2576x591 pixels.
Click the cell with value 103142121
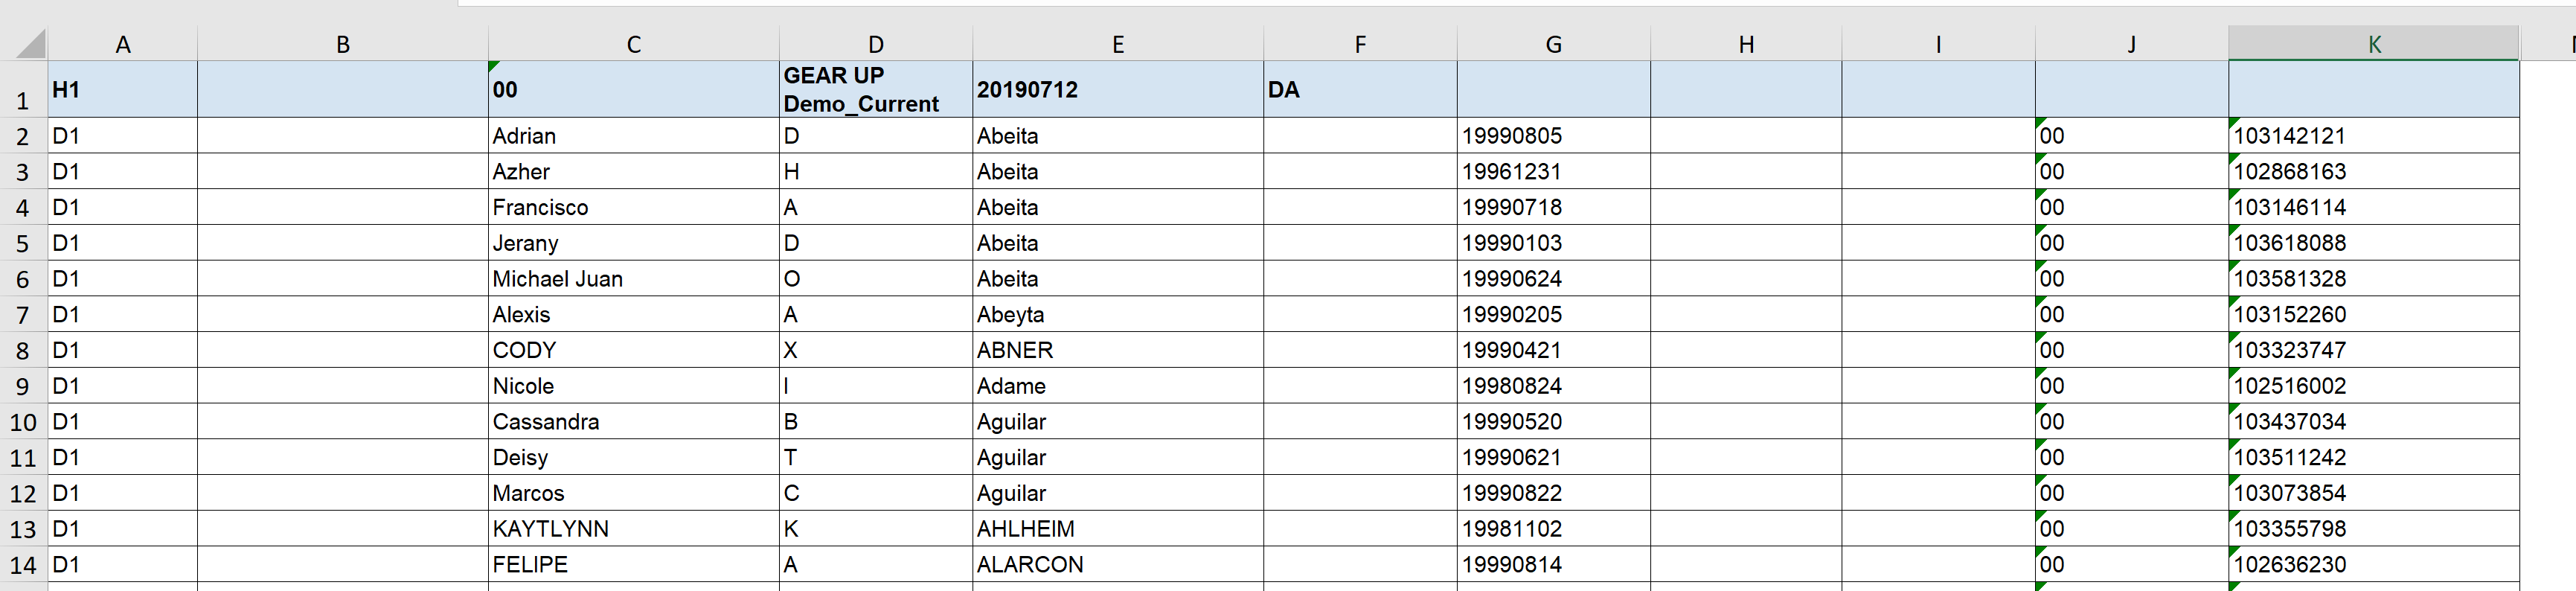2373,136
